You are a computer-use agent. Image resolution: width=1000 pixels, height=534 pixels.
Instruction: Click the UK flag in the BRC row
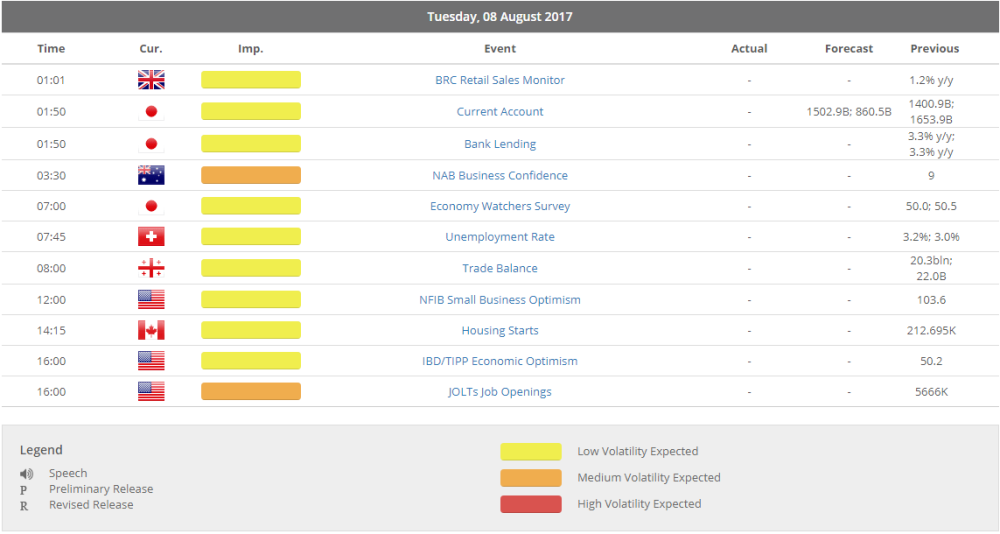click(x=151, y=81)
